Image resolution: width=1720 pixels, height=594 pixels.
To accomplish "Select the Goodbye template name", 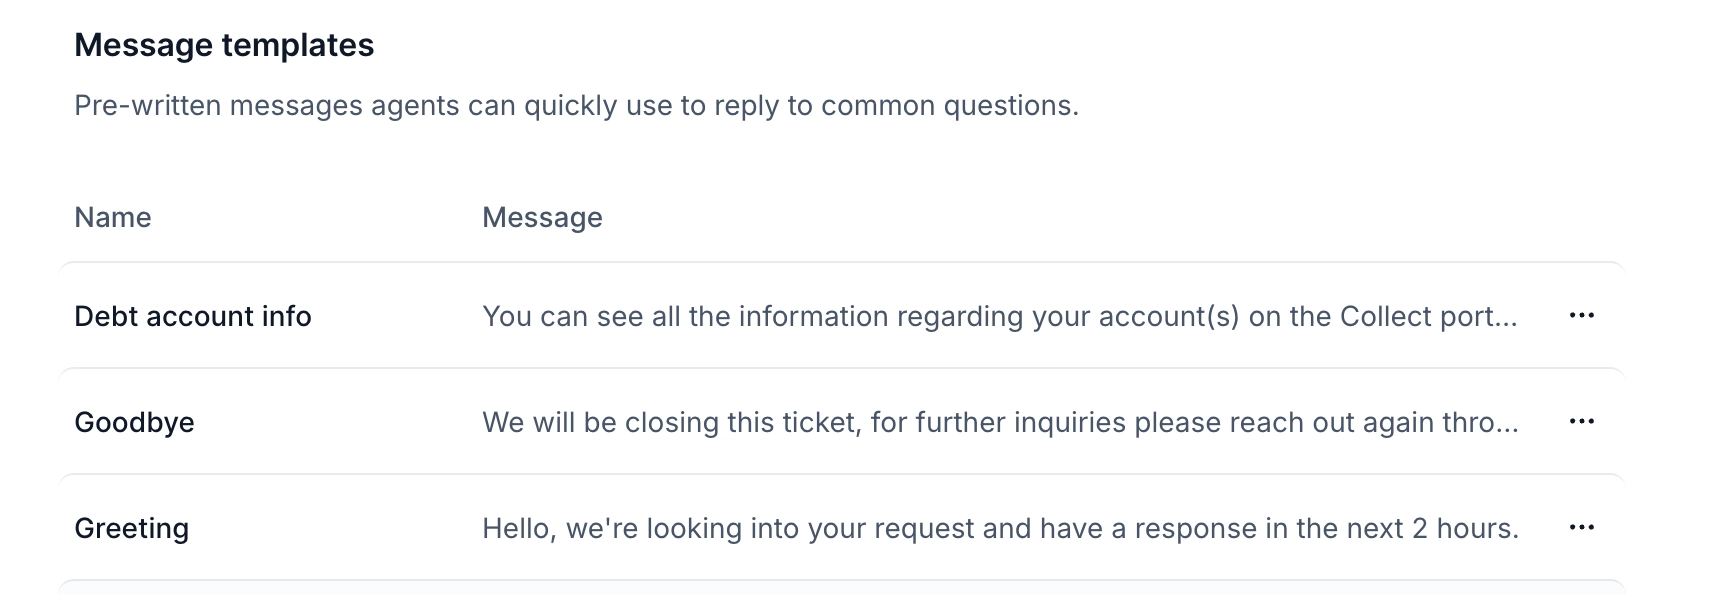I will 134,422.
